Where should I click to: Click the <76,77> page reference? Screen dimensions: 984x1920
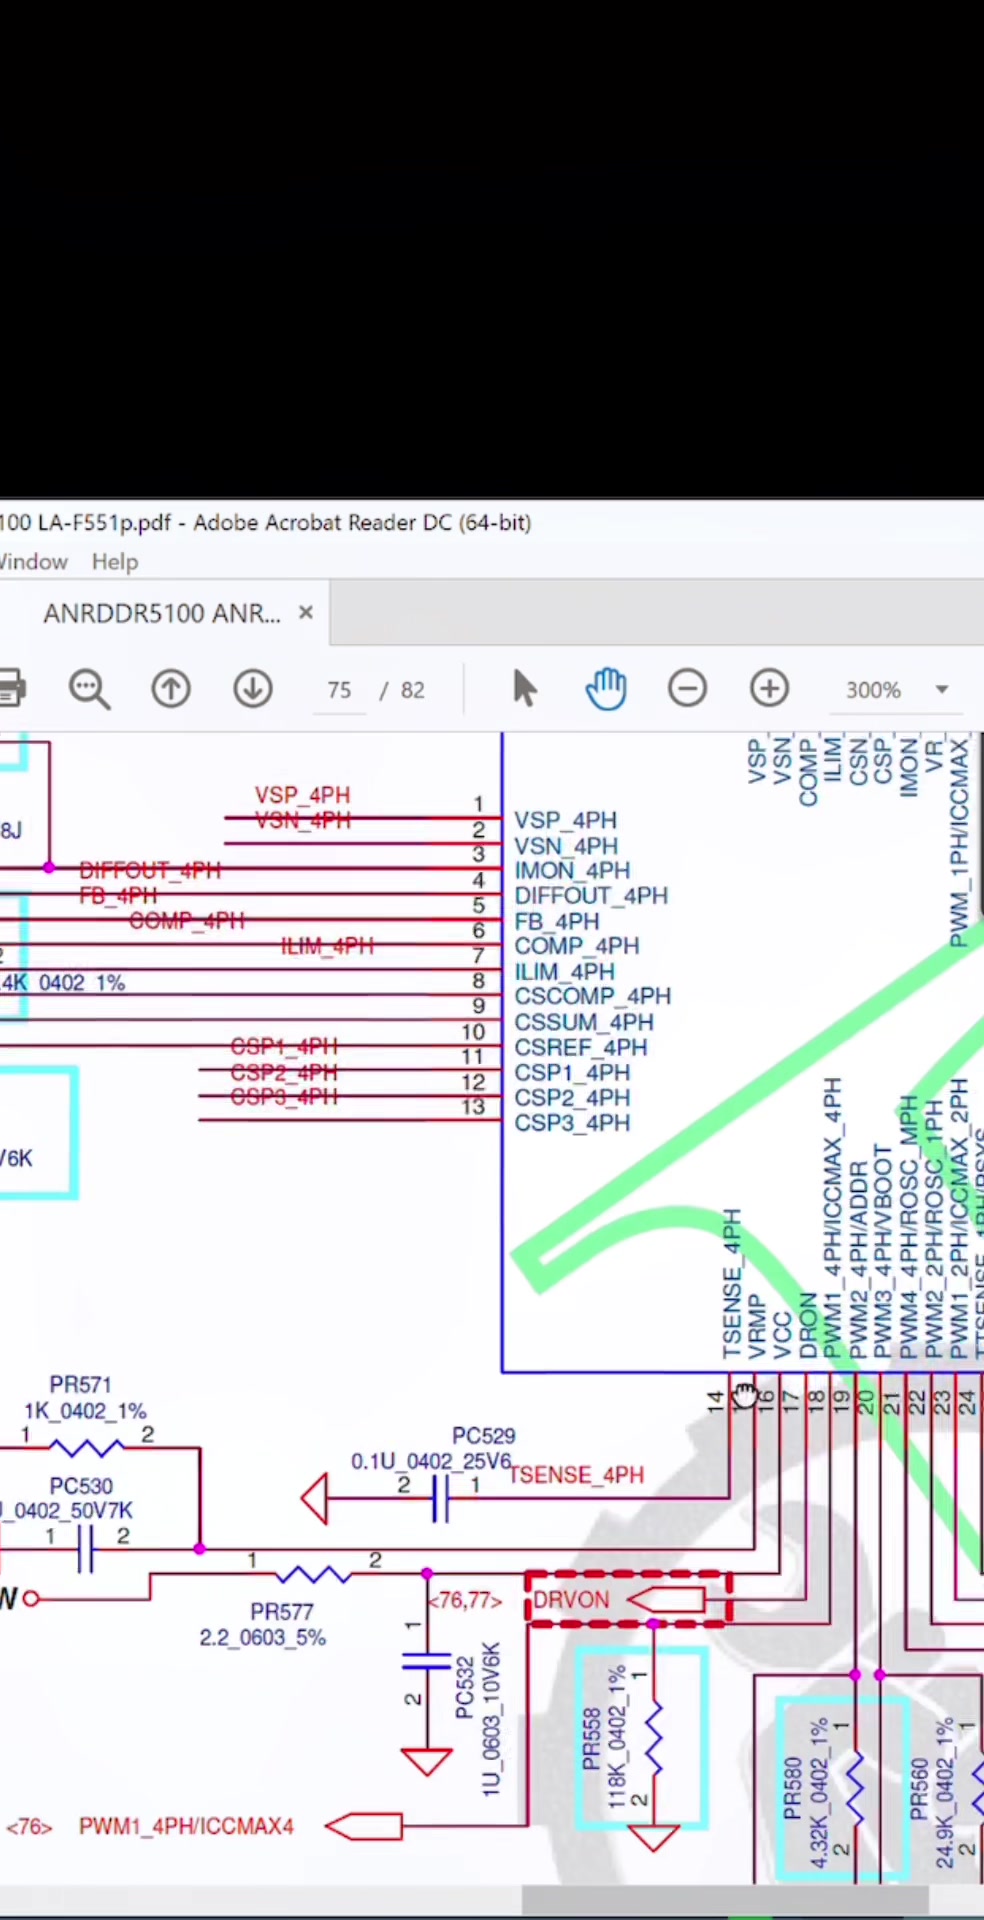click(465, 1601)
